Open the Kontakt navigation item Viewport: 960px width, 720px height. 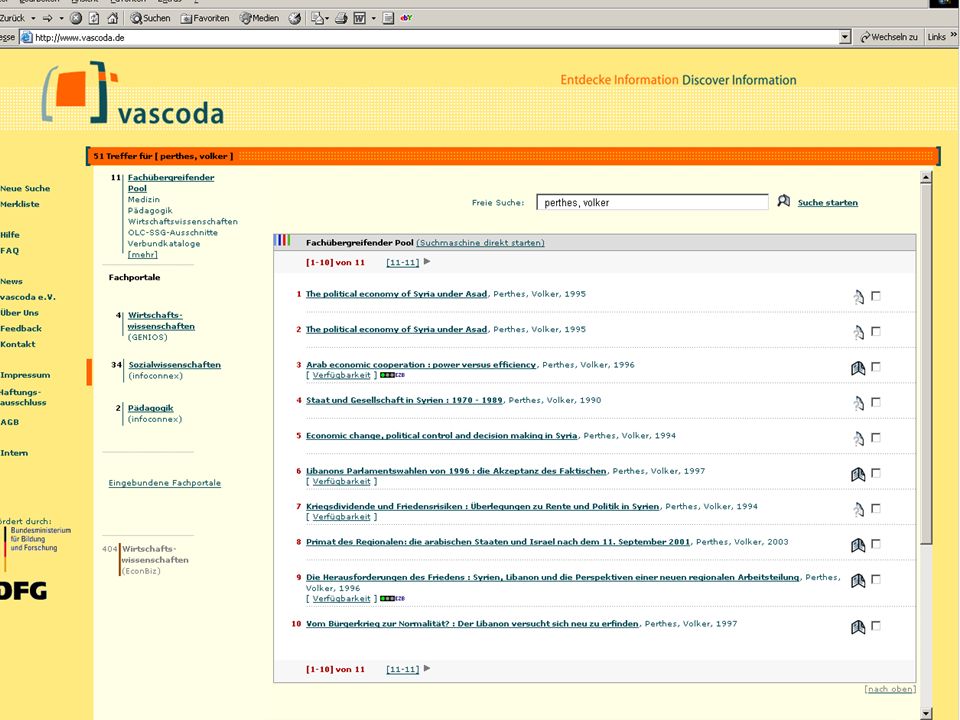point(18,345)
